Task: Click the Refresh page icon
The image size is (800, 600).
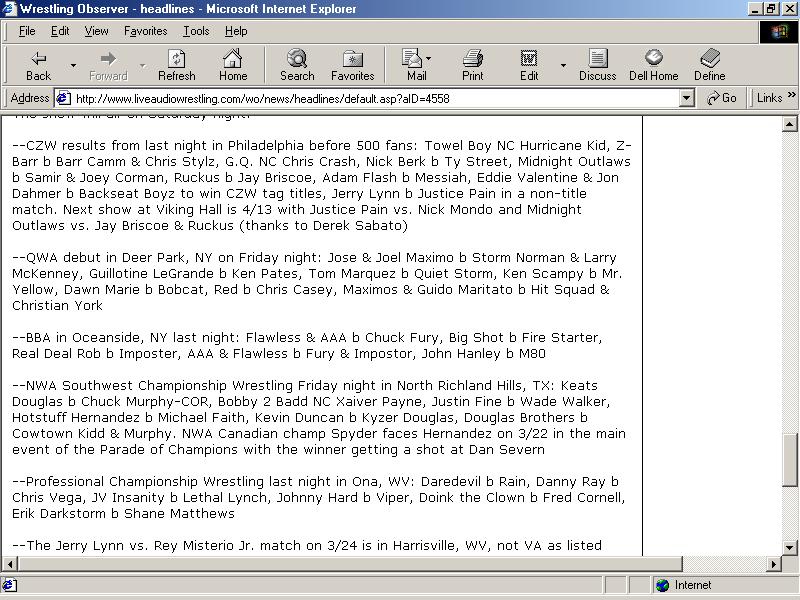Action: coord(176,65)
